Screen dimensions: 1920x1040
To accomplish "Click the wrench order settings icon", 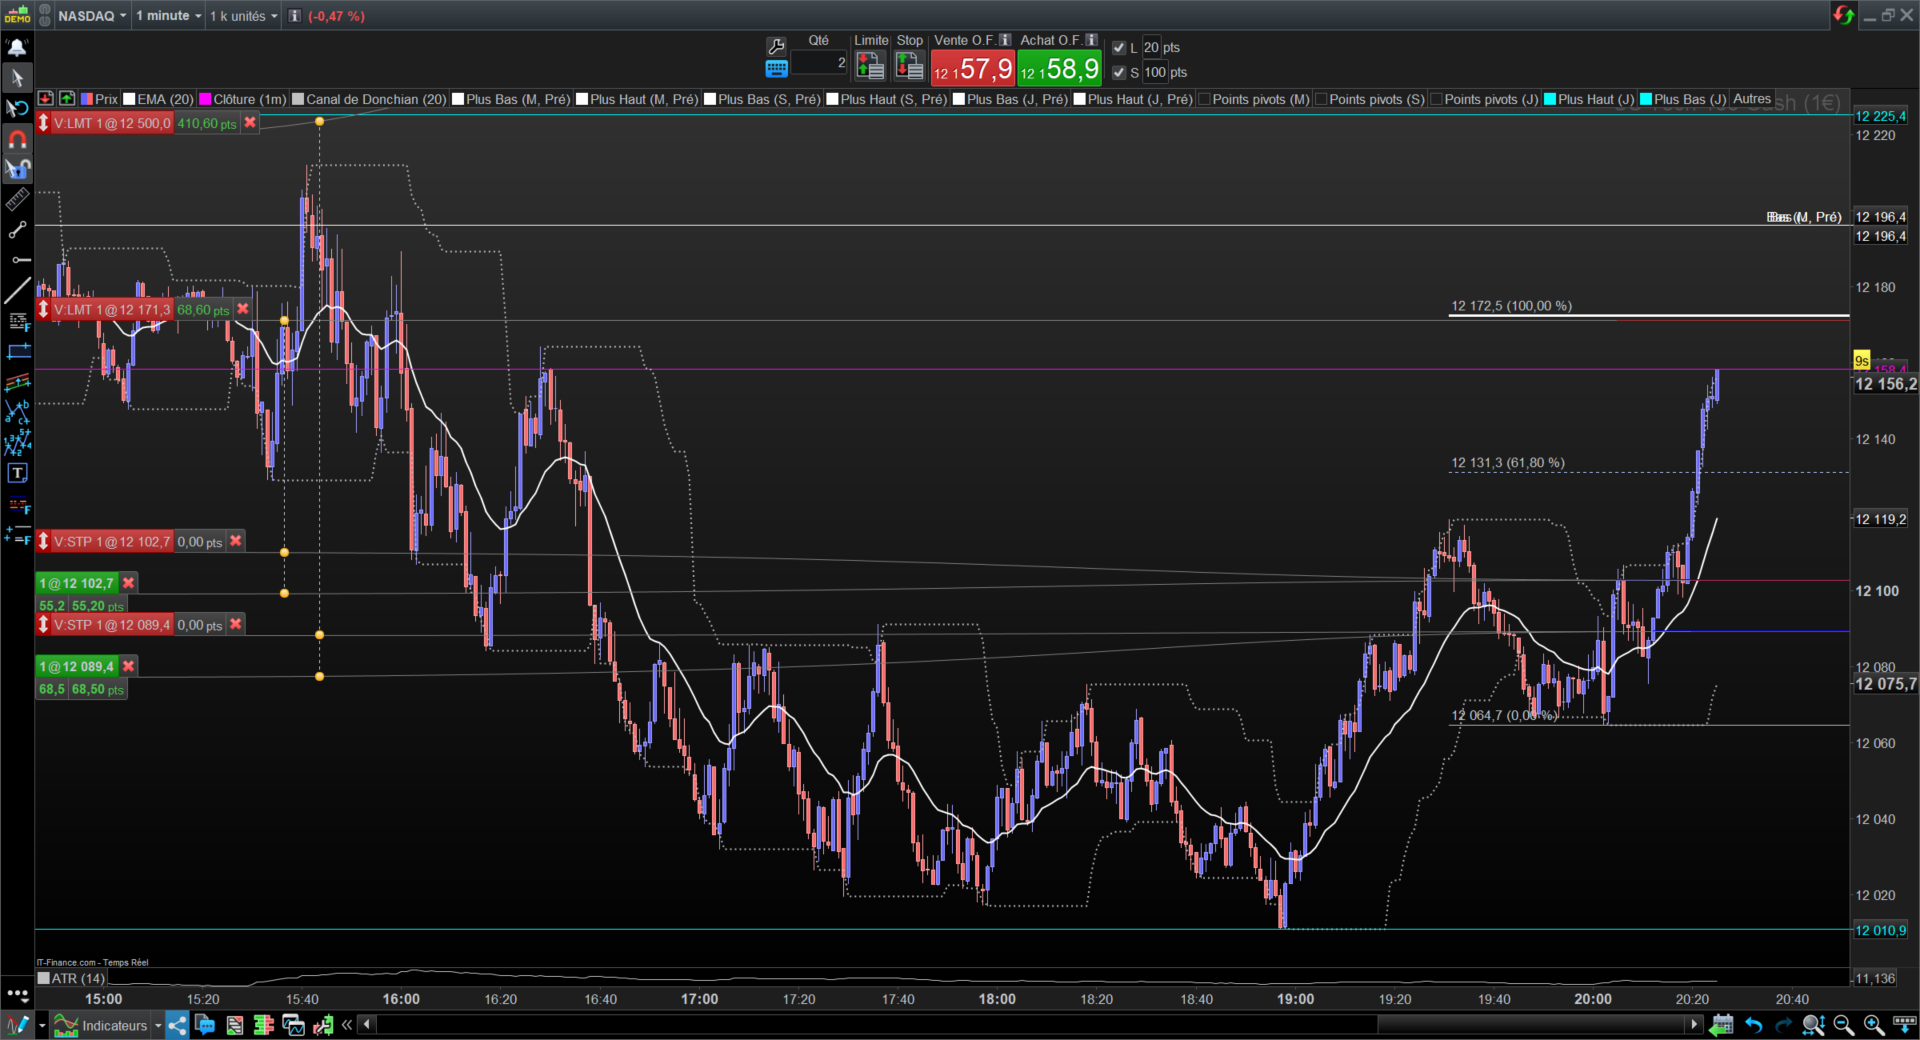I will point(776,46).
